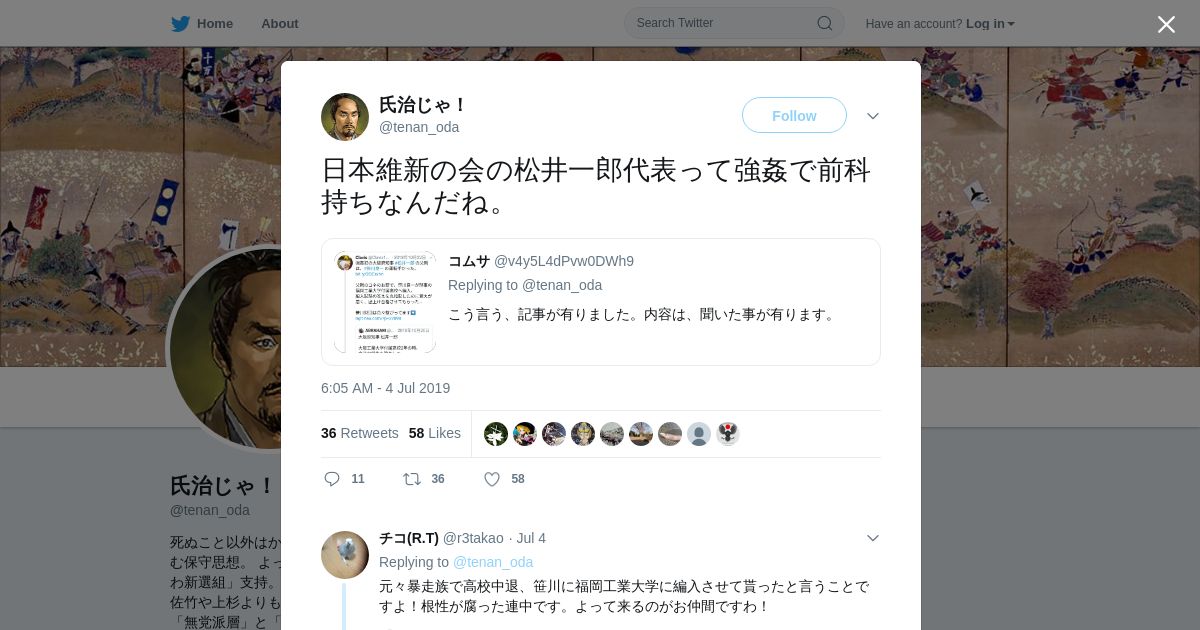The width and height of the screenshot is (1200, 630).
Task: Close the tweet overlay with X
Action: click(1166, 24)
